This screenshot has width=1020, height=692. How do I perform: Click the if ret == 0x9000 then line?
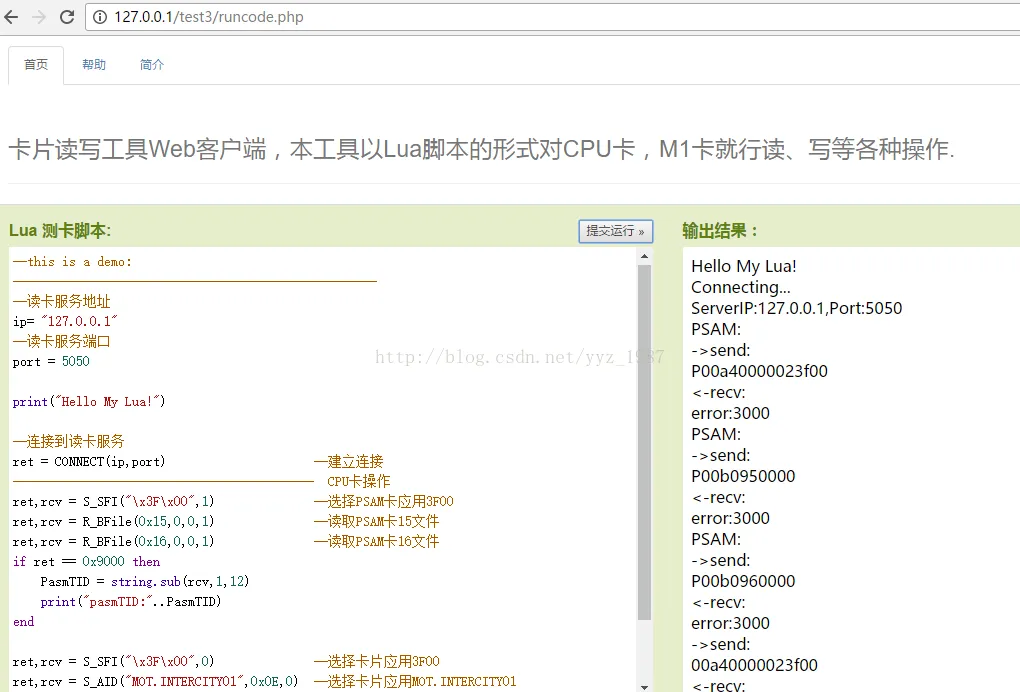[x=86, y=562]
